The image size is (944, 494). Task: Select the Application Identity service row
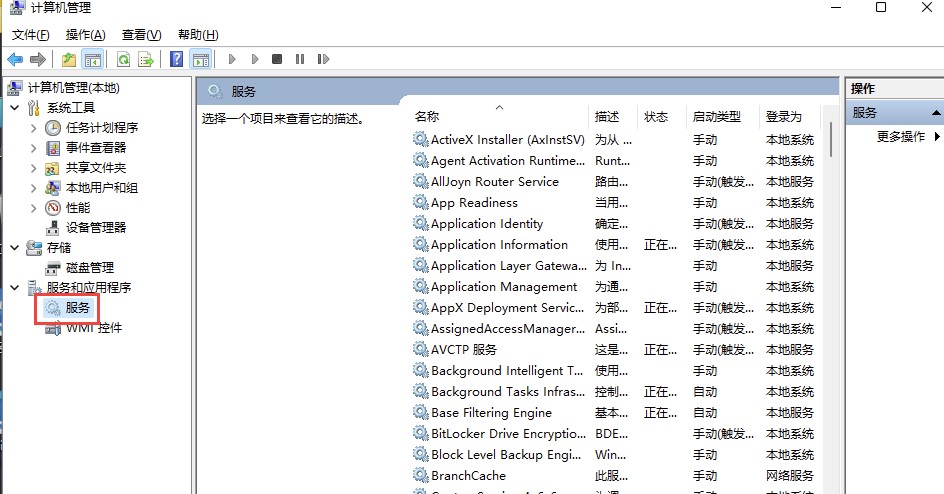click(614, 223)
